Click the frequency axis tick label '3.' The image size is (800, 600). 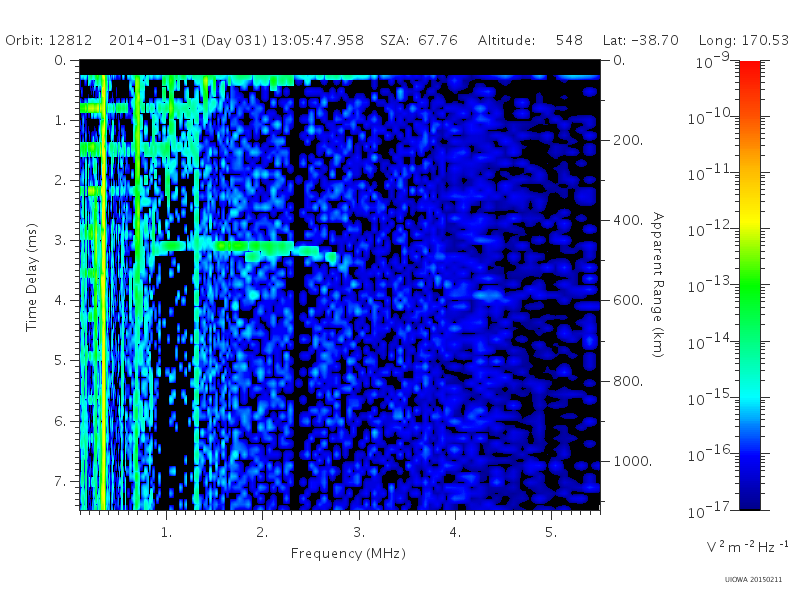coord(359,532)
